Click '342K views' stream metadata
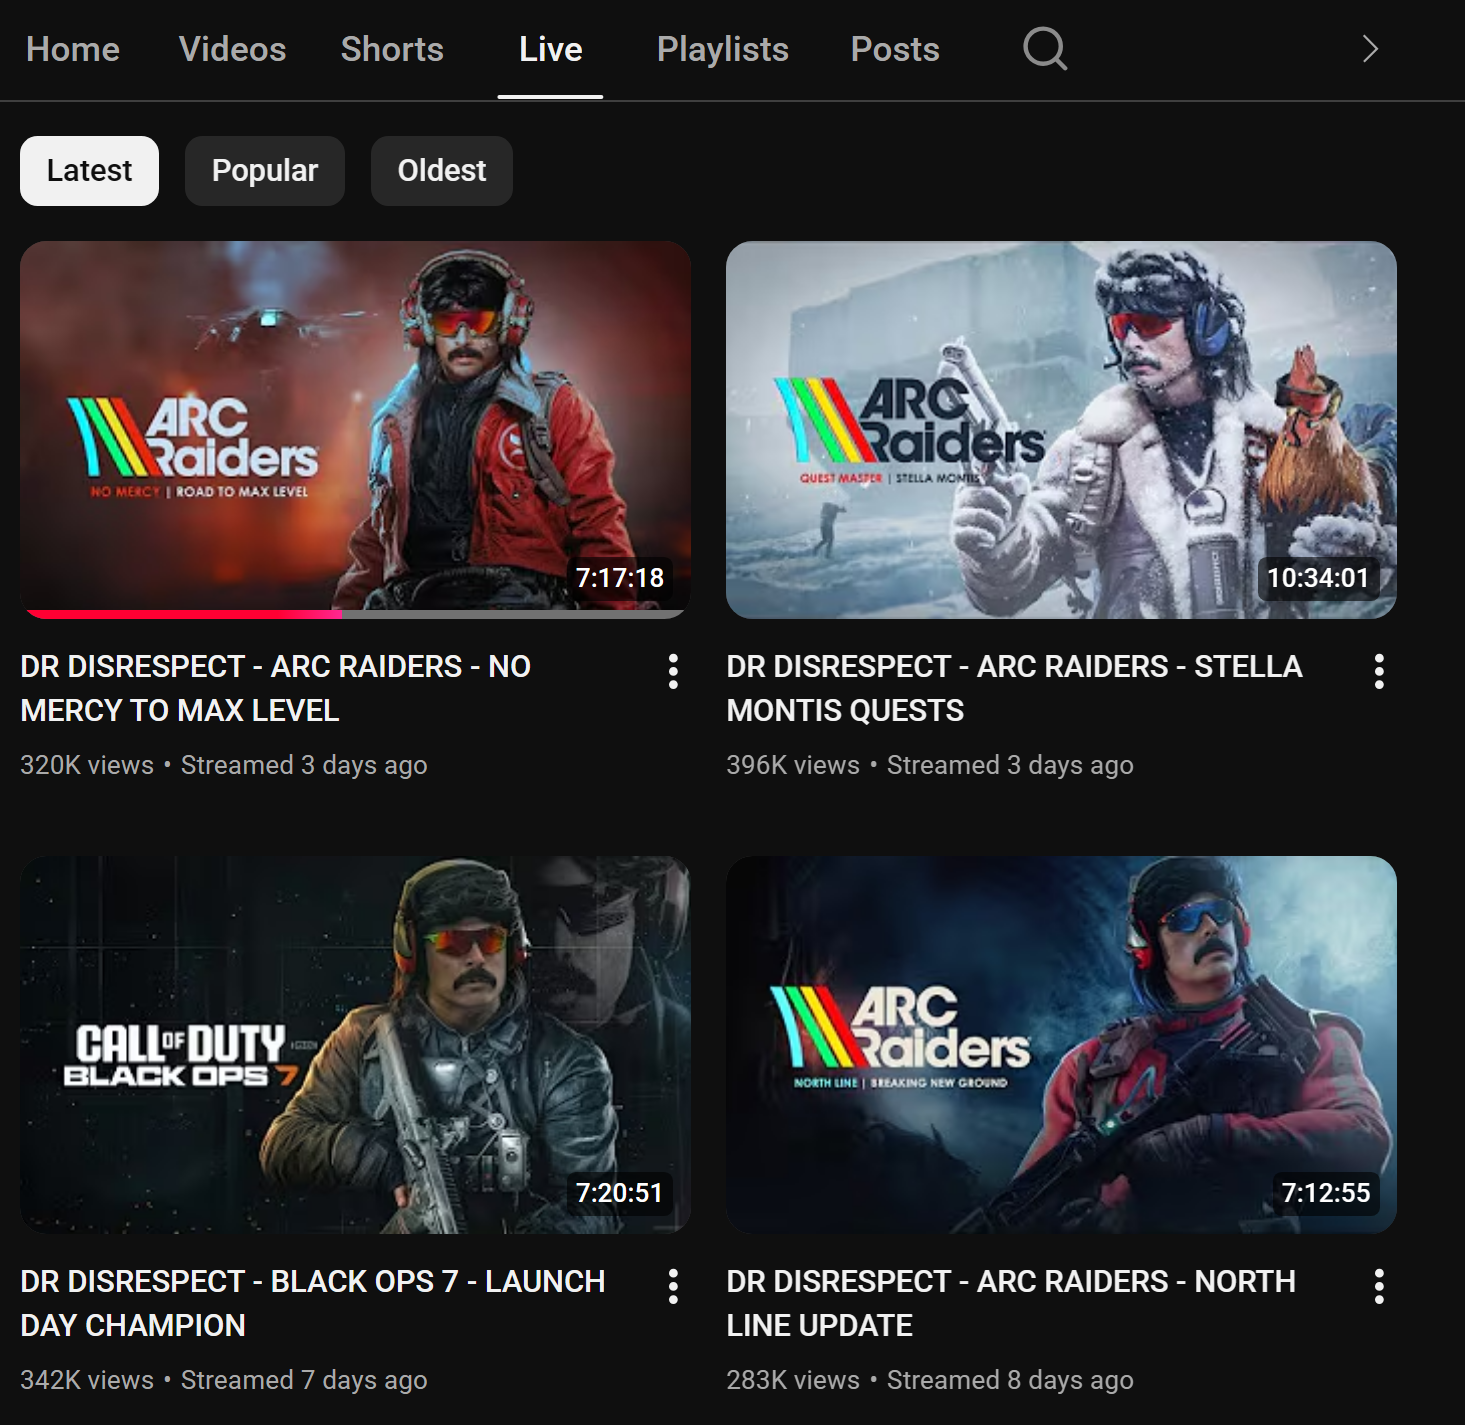The height and width of the screenshot is (1425, 1465). [87, 1380]
